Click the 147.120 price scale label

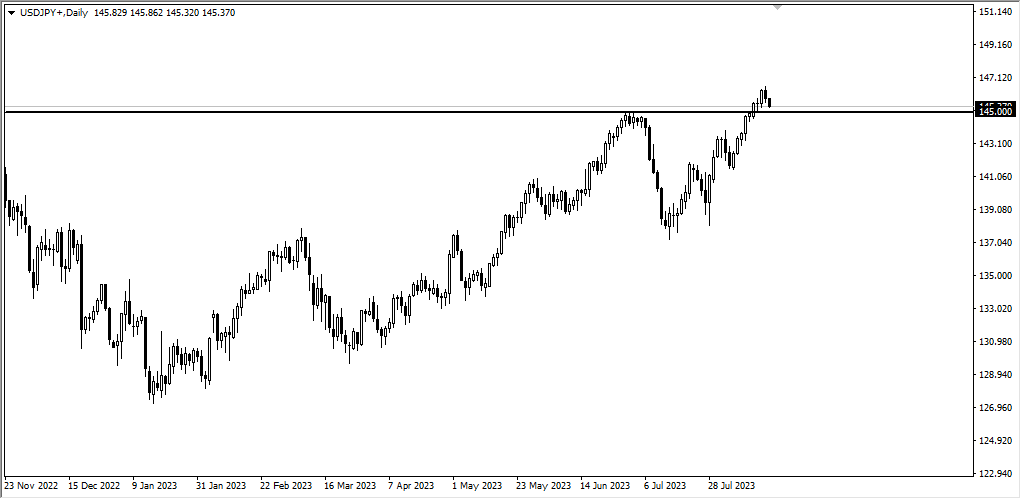point(996,78)
